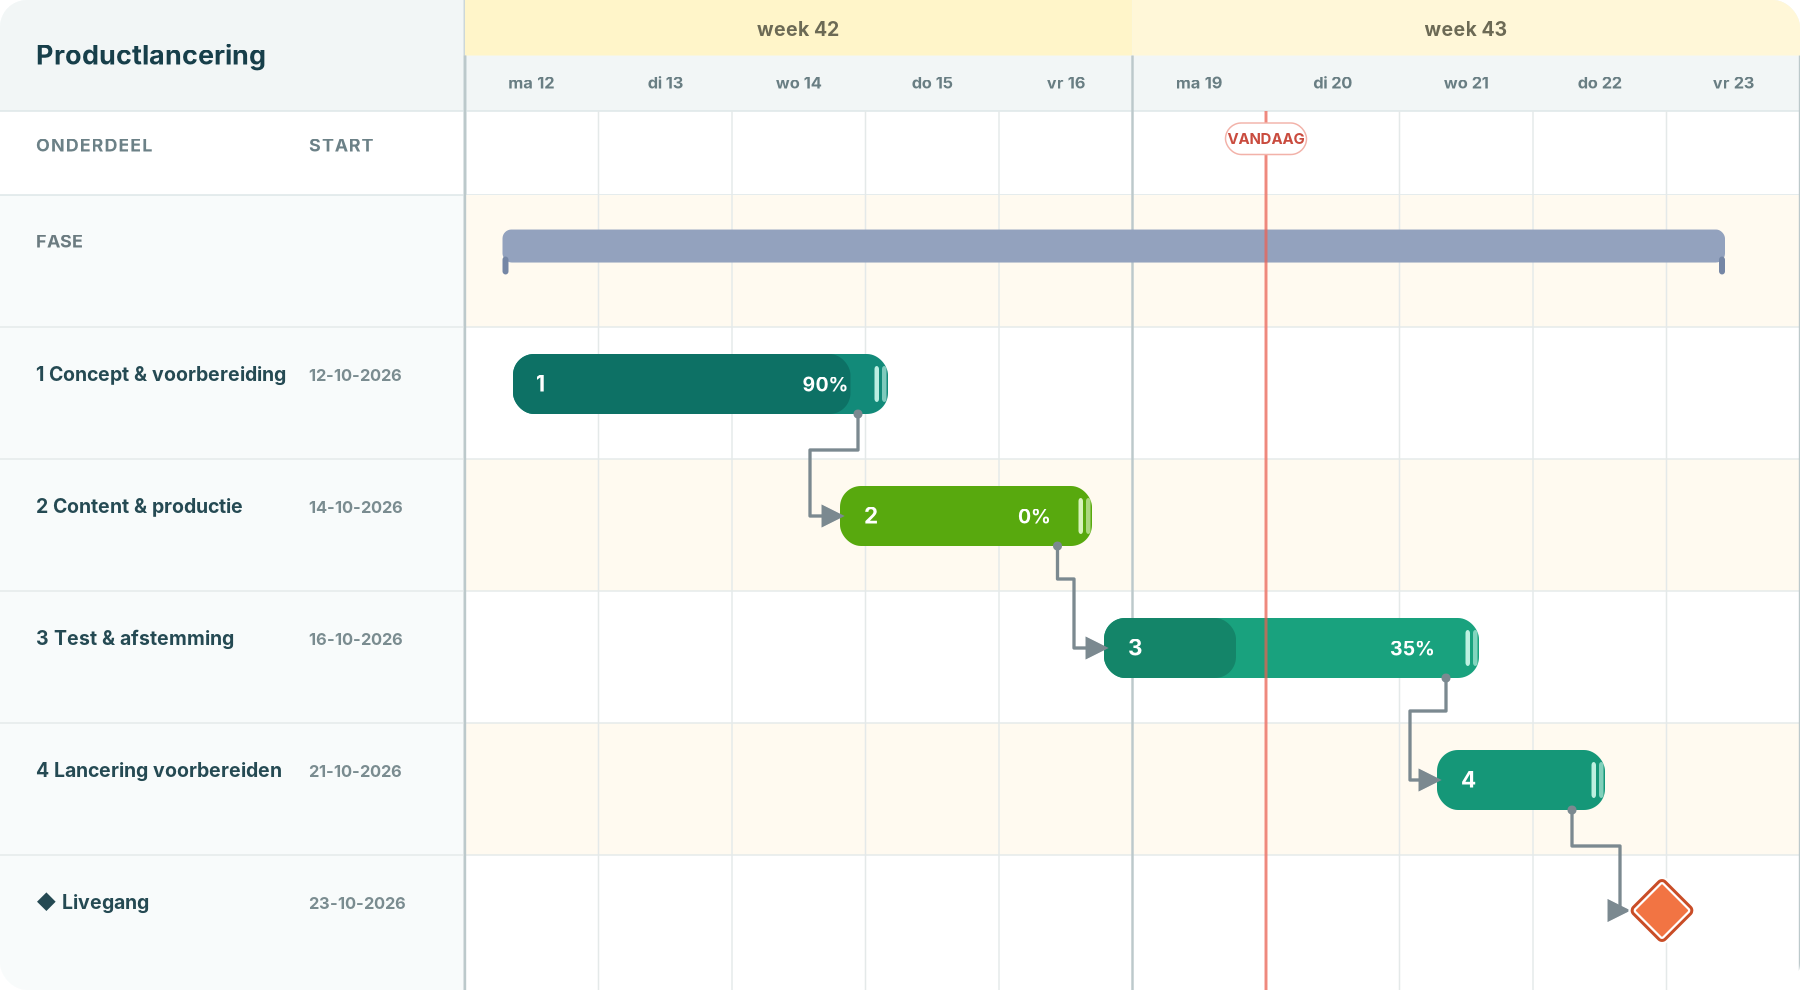Click the blue FASE summary bar
1800x990 pixels.
tap(1113, 247)
